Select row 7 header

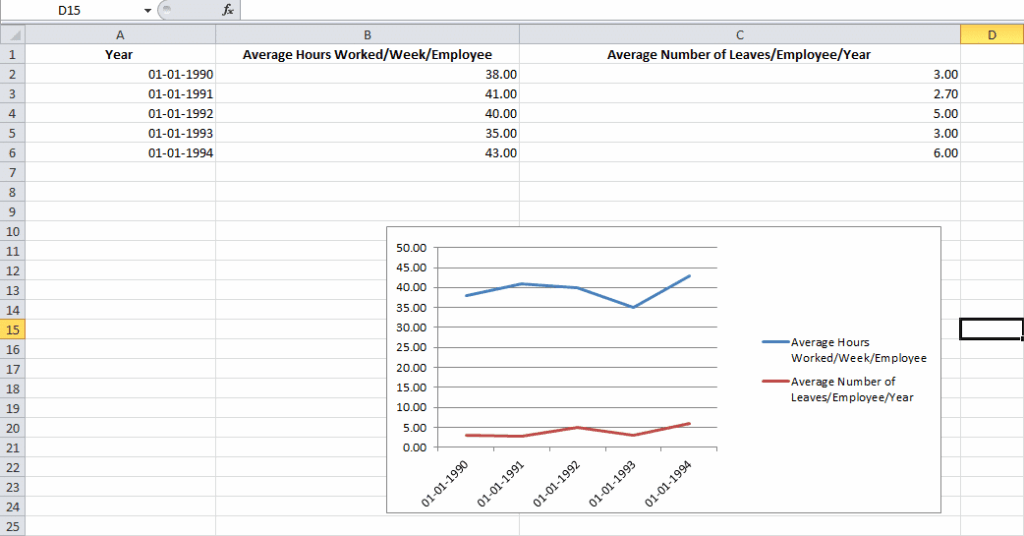point(12,172)
